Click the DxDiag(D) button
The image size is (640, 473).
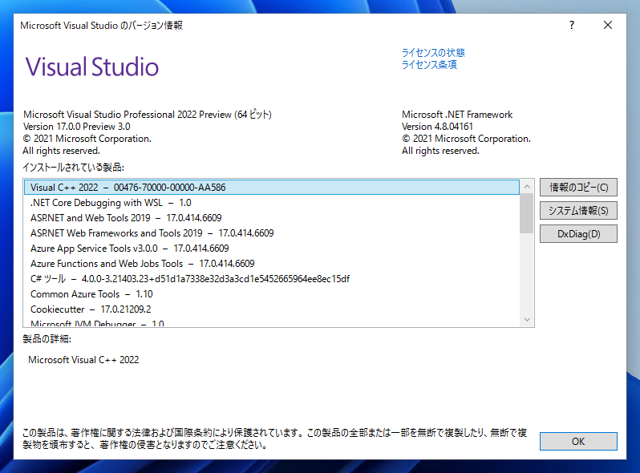tap(578, 234)
